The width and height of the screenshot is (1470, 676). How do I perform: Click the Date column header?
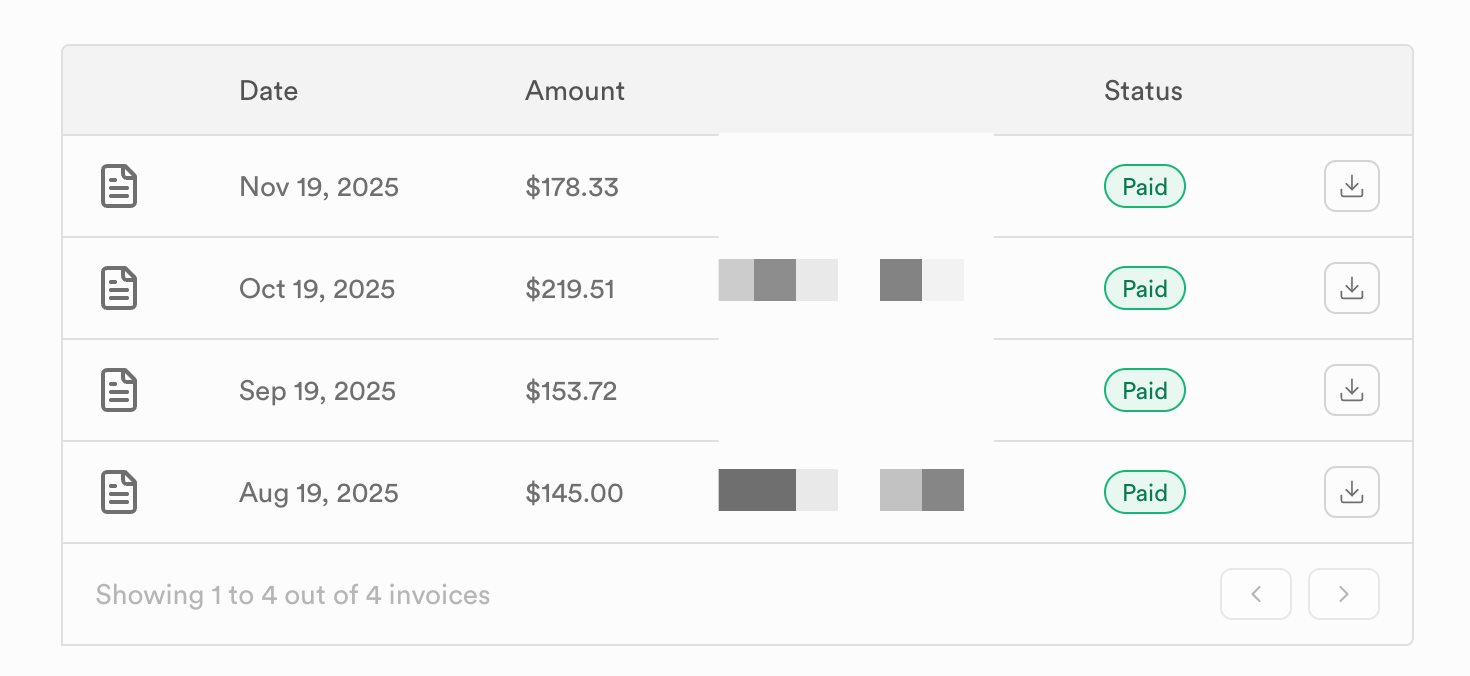269,91
